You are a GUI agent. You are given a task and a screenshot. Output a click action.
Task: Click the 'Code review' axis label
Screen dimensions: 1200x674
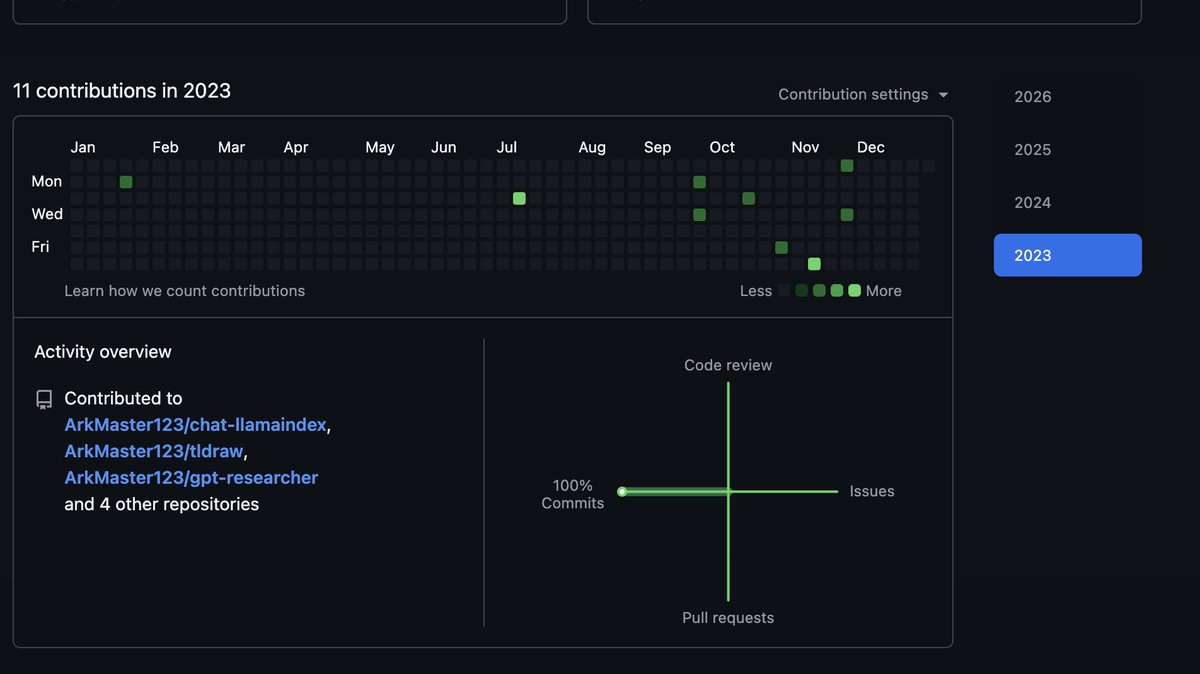point(728,365)
